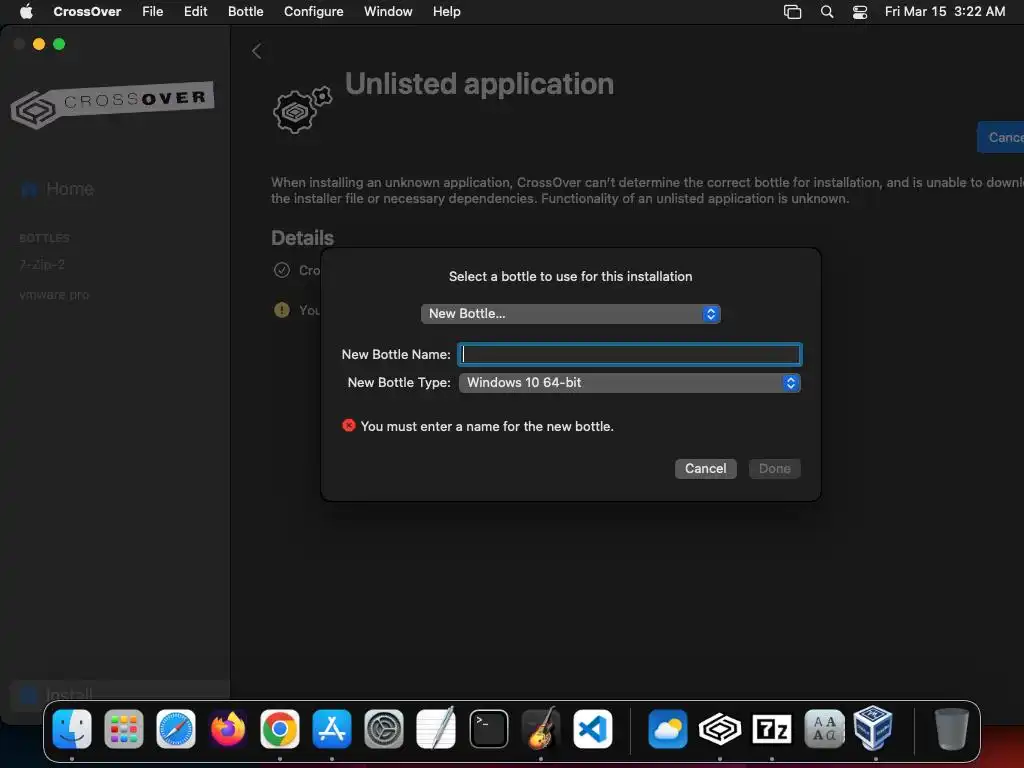Launch Firefox from the Dock
1024x768 pixels.
pos(228,729)
